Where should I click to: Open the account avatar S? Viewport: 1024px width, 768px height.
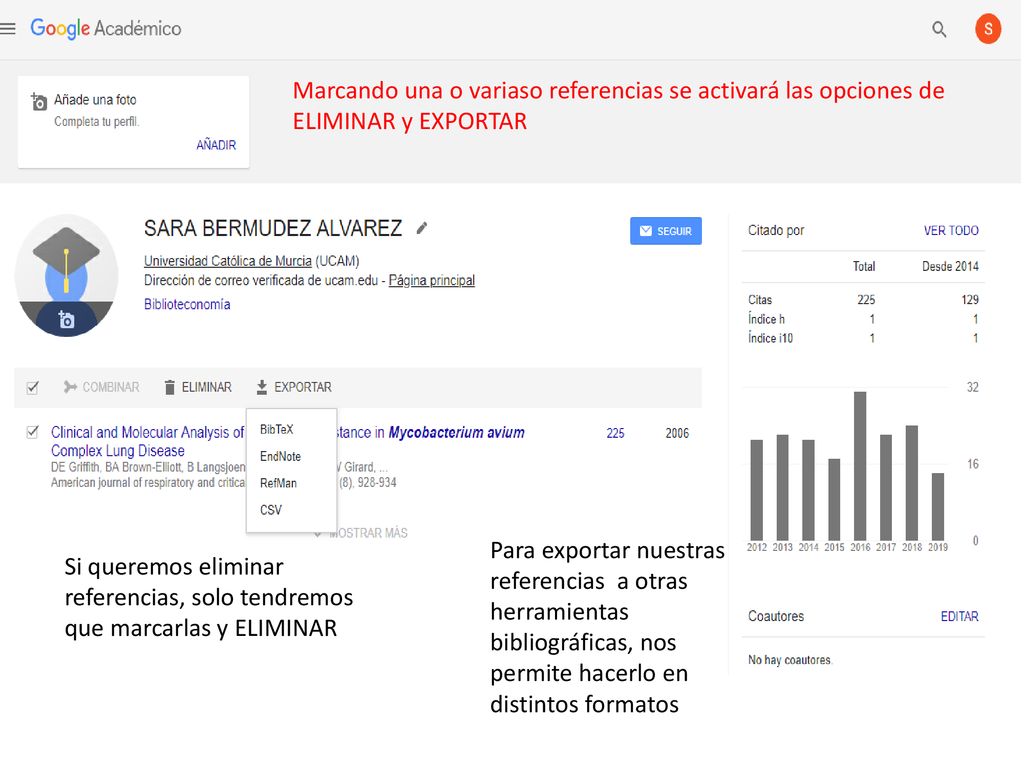point(988,29)
